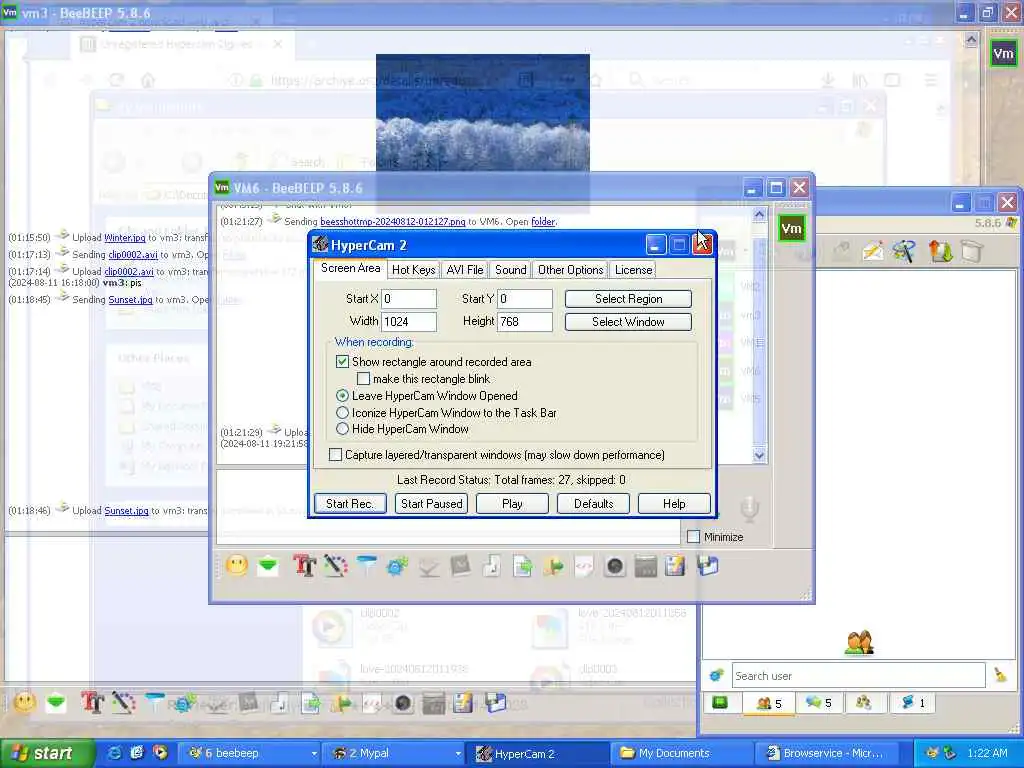Click Select Region button

tap(628, 298)
